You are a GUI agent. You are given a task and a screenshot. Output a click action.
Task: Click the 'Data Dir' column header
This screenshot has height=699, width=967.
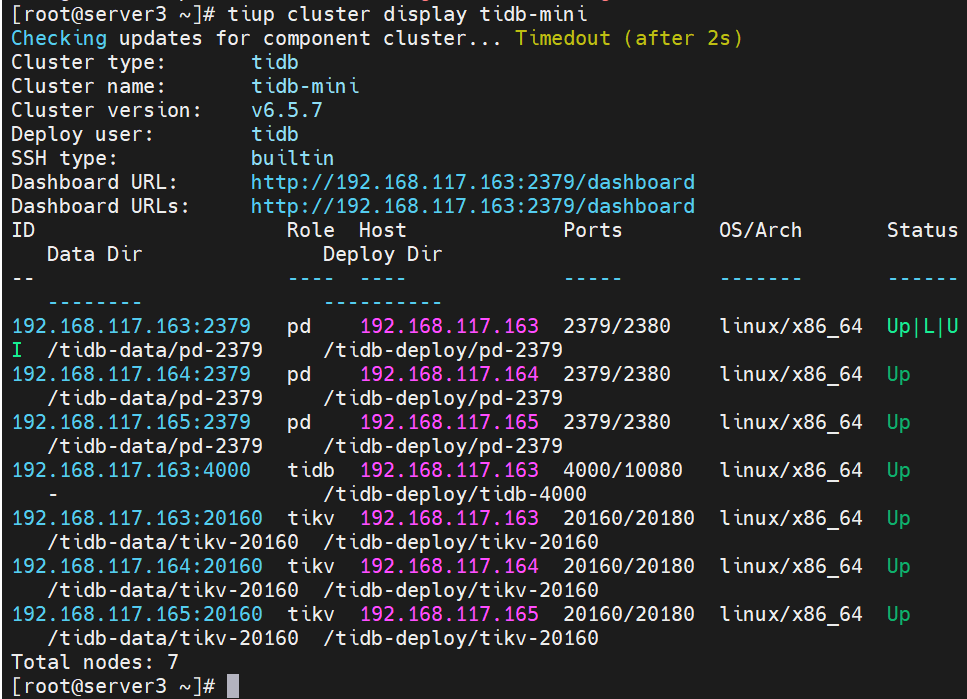(94, 254)
